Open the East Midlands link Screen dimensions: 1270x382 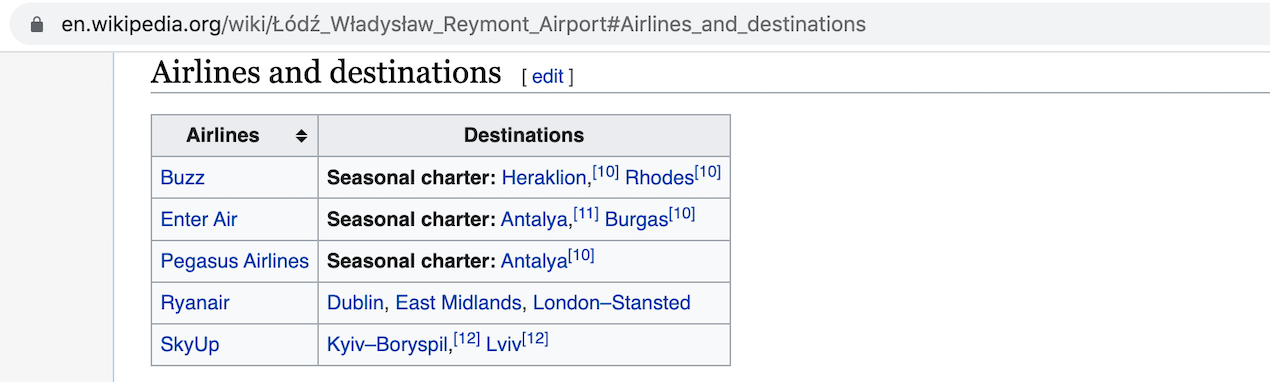point(458,302)
